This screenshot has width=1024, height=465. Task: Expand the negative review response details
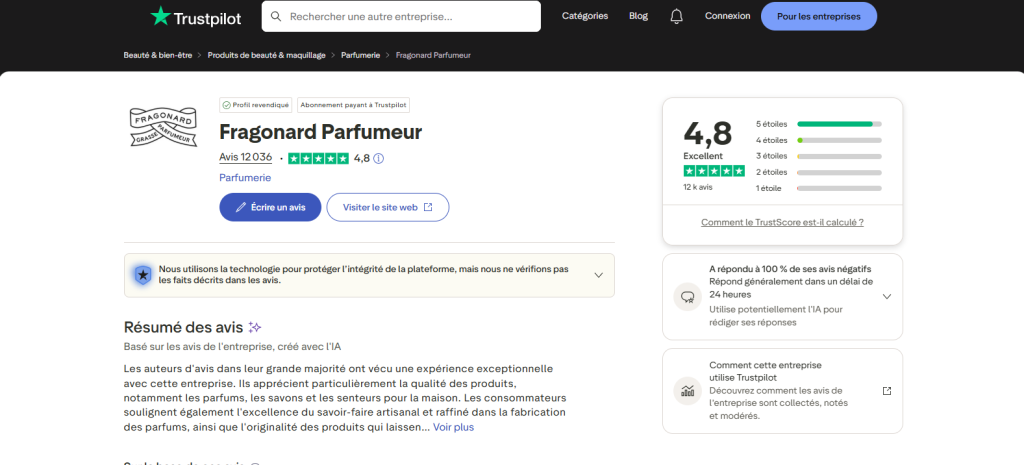(x=886, y=296)
